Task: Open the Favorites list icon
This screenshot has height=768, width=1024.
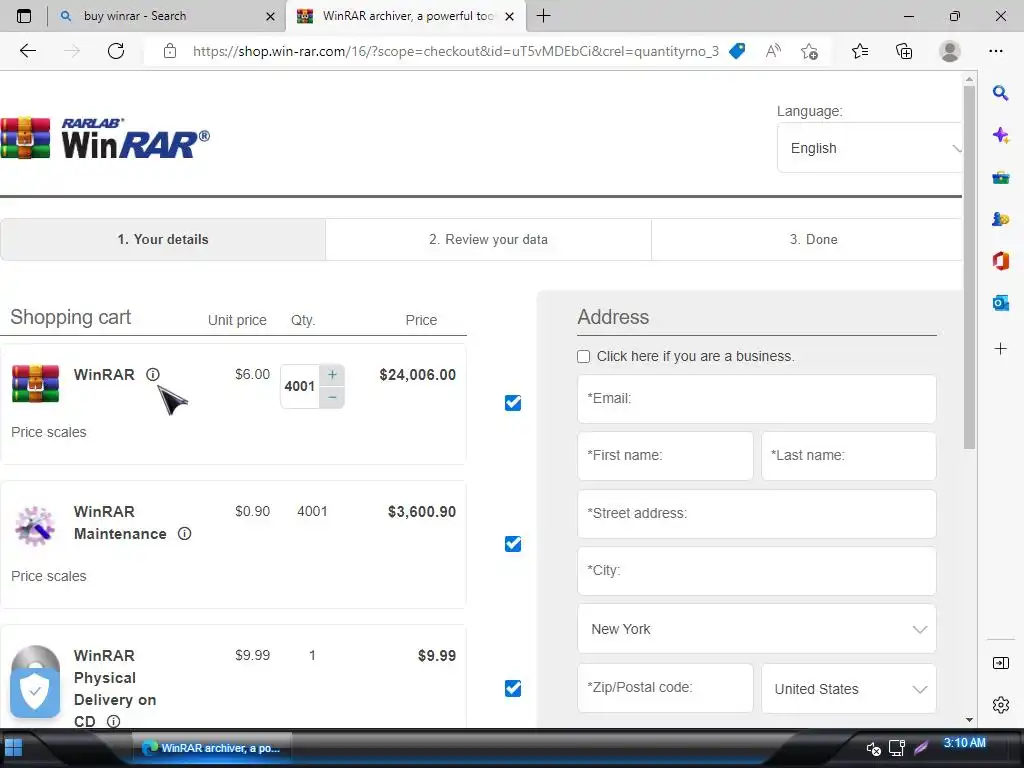Action: pos(859,51)
